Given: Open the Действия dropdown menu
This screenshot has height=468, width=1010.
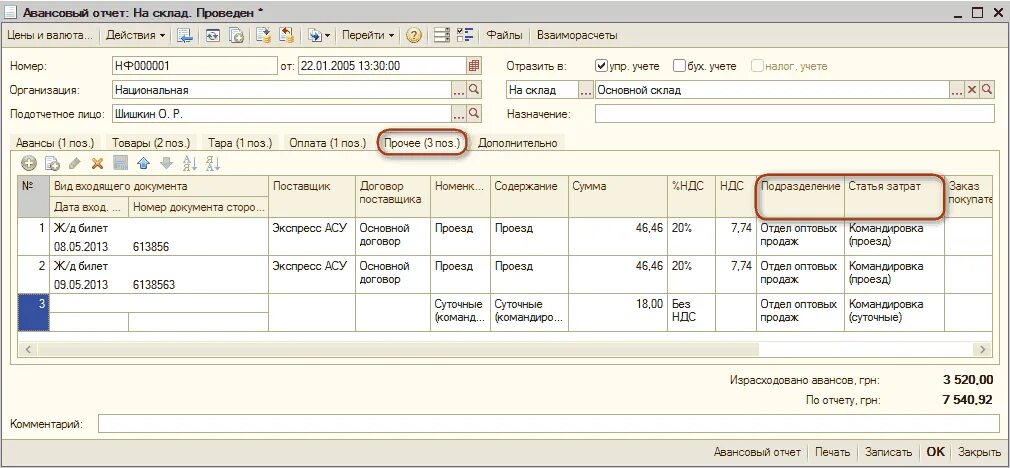Looking at the screenshot, I should pos(135,35).
